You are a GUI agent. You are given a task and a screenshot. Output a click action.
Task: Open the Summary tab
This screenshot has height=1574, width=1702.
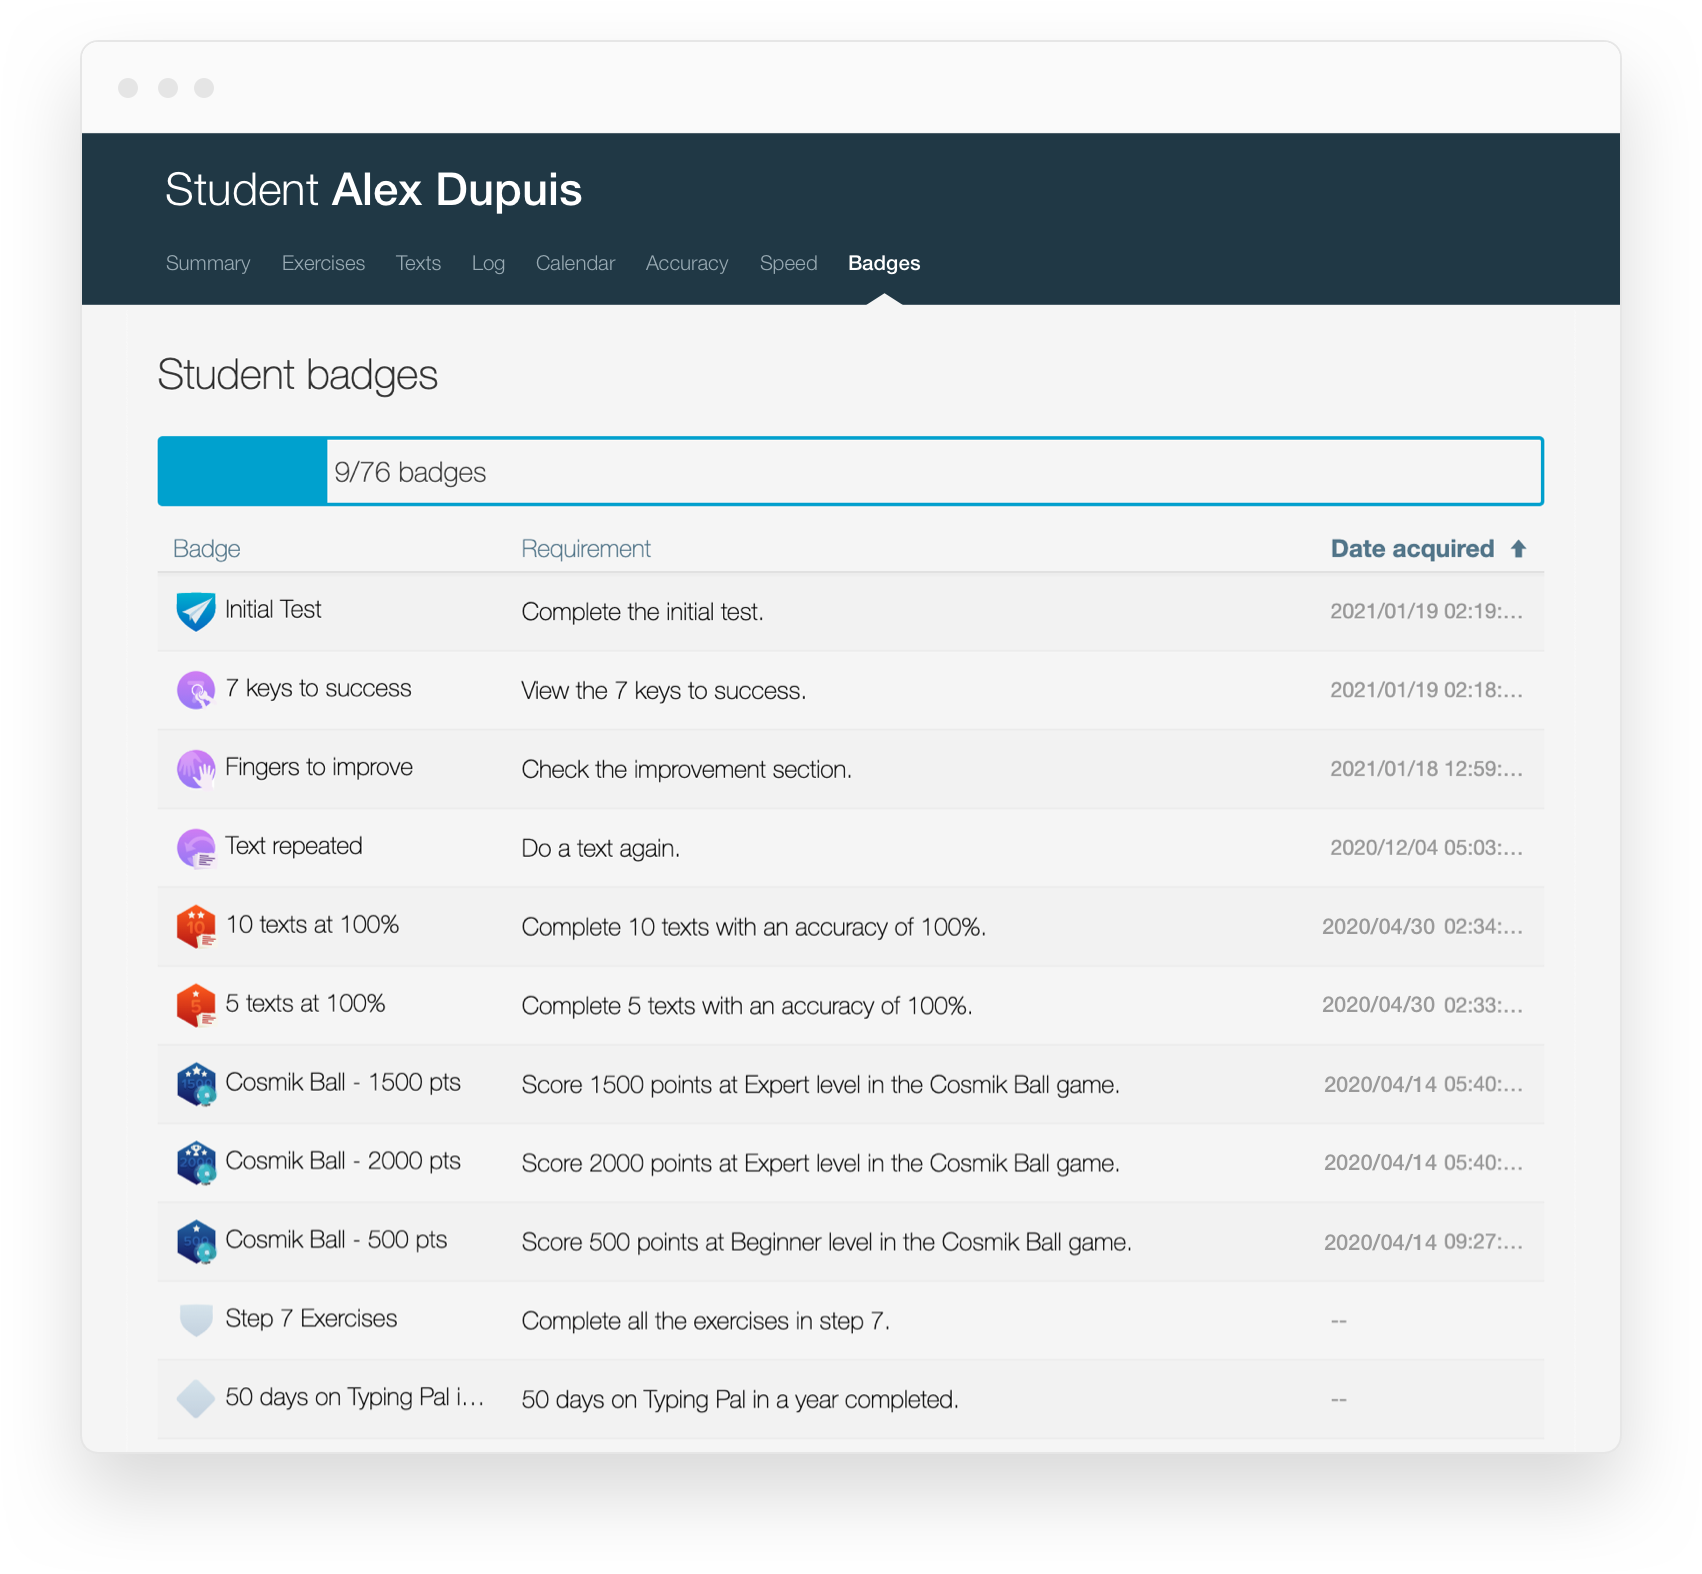(x=208, y=263)
